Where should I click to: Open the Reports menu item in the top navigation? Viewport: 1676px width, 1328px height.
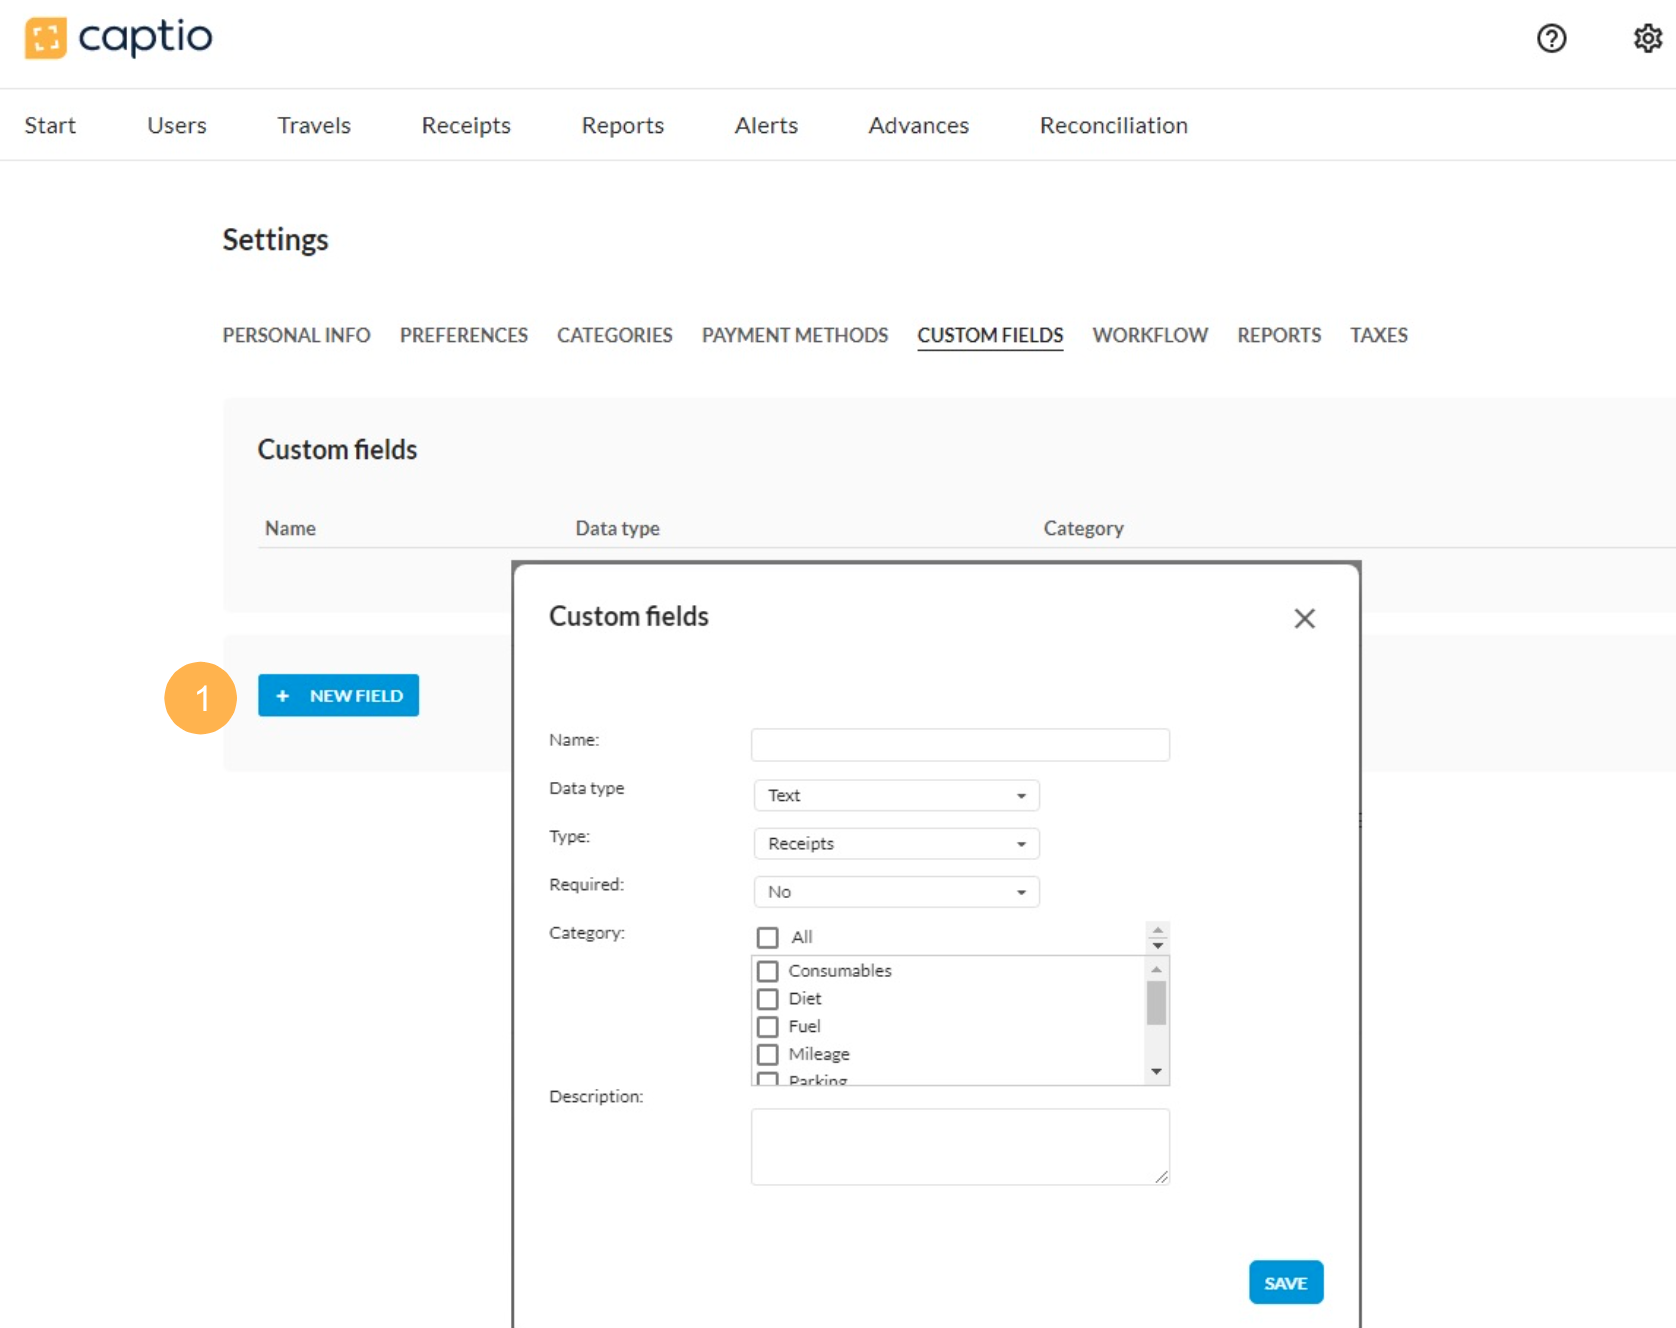[x=623, y=125]
